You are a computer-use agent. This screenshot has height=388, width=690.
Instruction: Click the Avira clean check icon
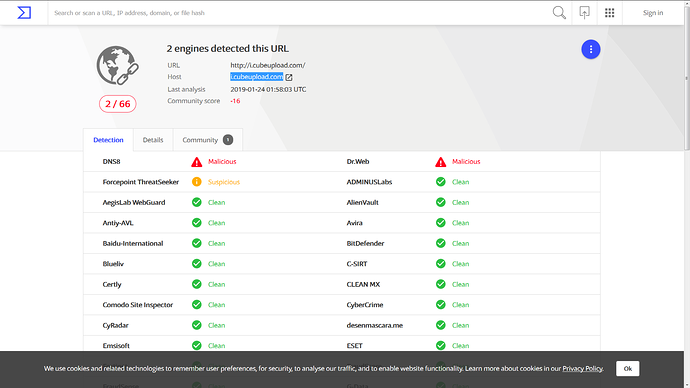(x=440, y=223)
